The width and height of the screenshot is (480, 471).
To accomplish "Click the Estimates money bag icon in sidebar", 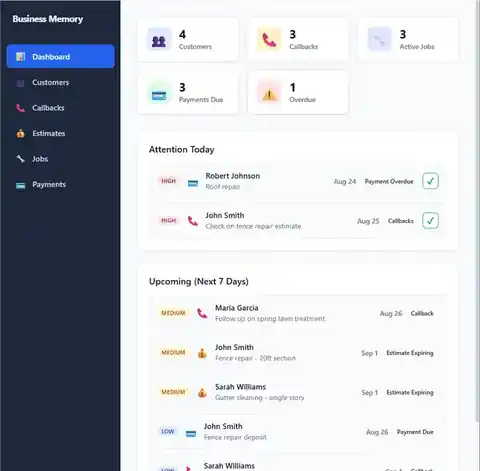I will (x=21, y=133).
